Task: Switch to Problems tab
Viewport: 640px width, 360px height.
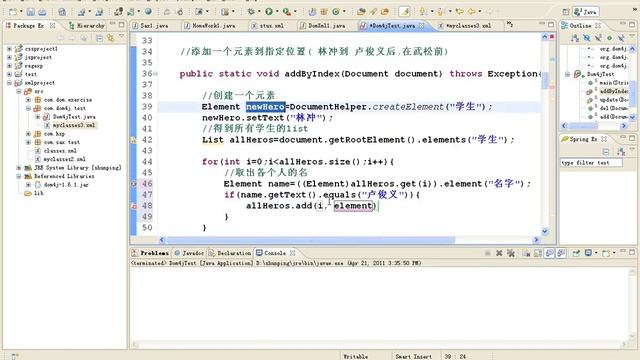Action: coord(150,253)
